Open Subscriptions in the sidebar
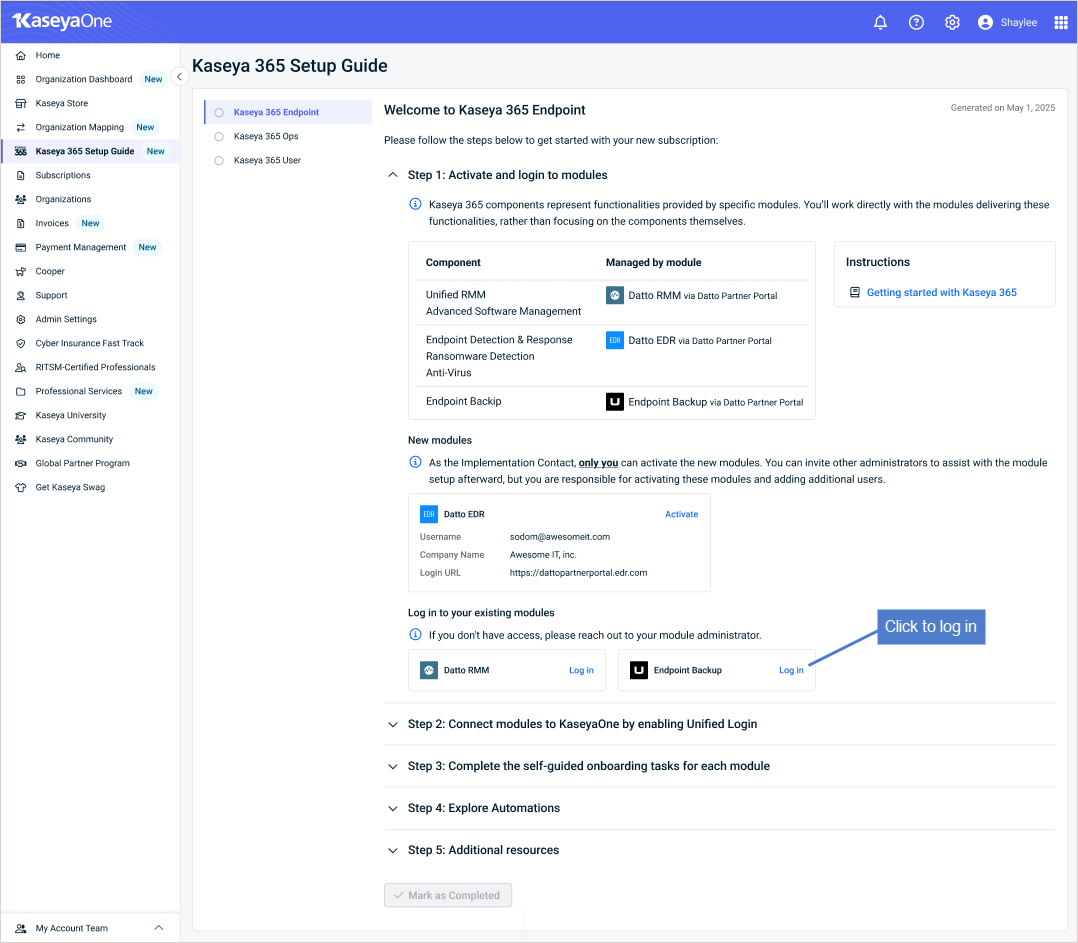The image size is (1078, 943). [x=90, y=176]
